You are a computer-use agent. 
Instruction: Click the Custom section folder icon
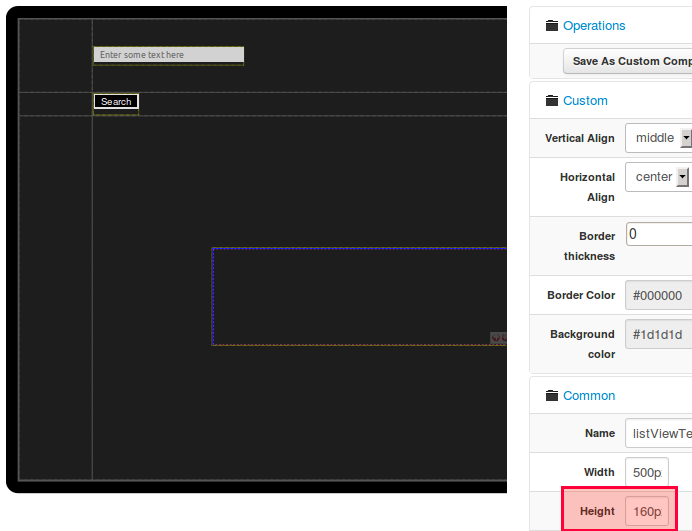point(551,101)
